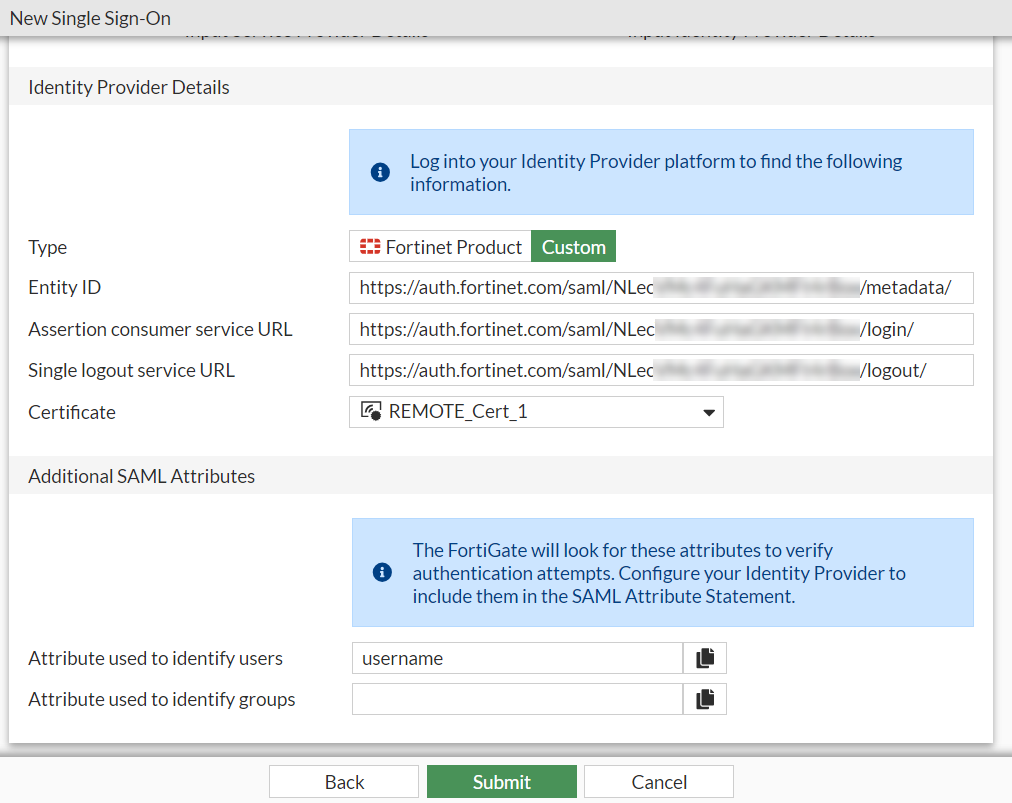Click the copy icon next to groups field
Viewport: 1012px width, 803px height.
coord(705,698)
